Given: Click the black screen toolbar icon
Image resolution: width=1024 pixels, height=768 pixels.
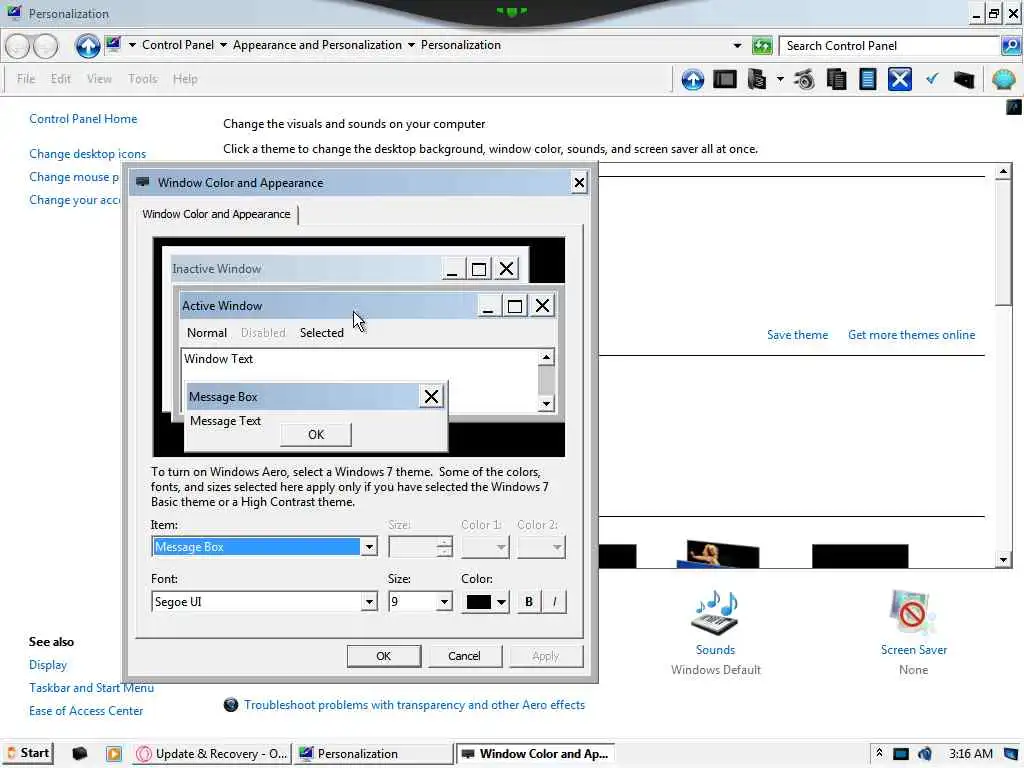Looking at the screenshot, I should [725, 80].
